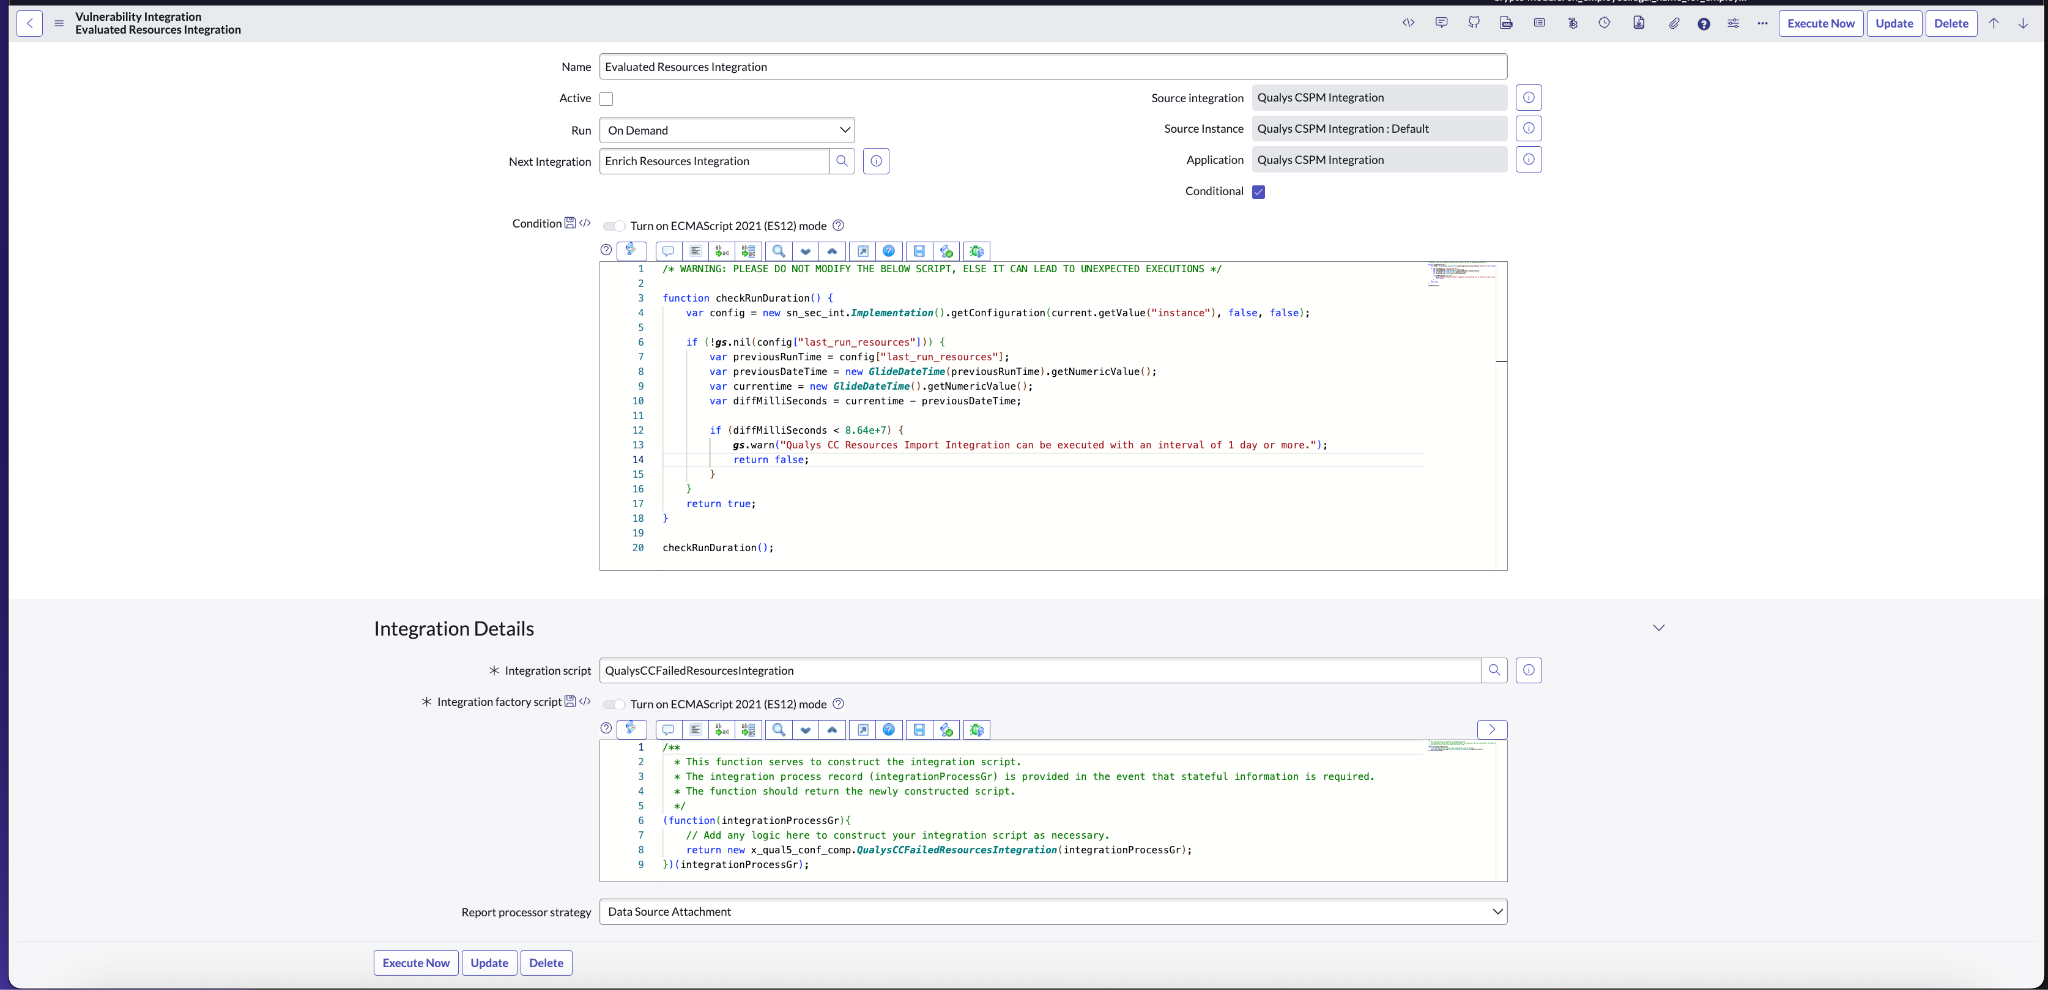Click lookup magnifier for Next Integration field
The image size is (2048, 990).
pyautogui.click(x=842, y=161)
